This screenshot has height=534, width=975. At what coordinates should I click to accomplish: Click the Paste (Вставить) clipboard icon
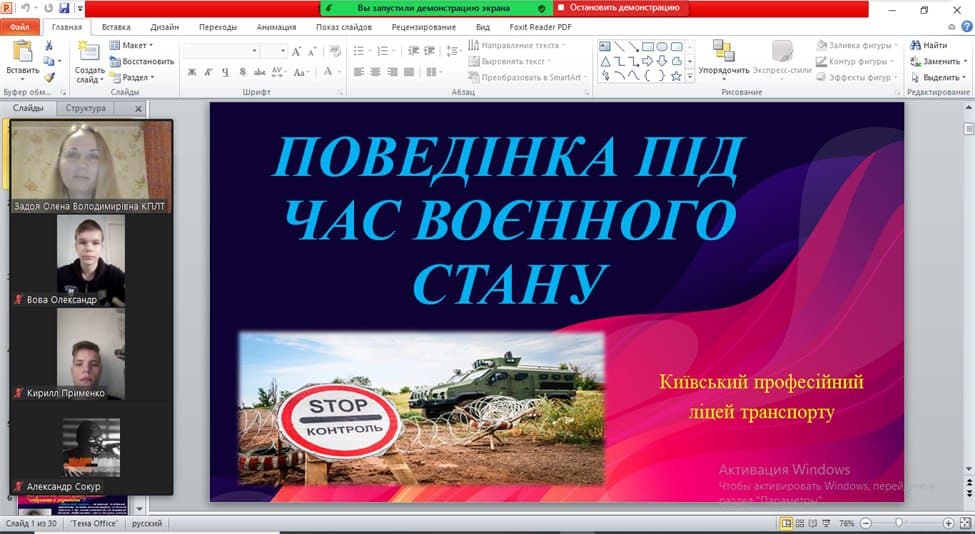coord(22,52)
